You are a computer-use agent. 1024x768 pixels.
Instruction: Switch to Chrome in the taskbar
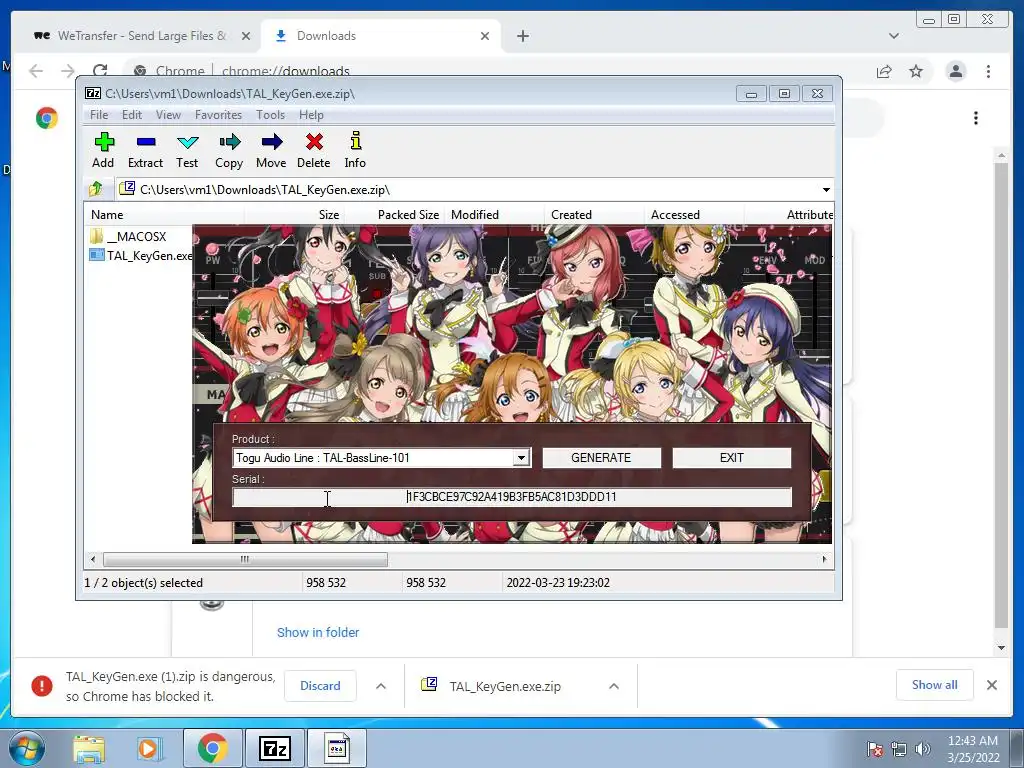click(x=212, y=748)
